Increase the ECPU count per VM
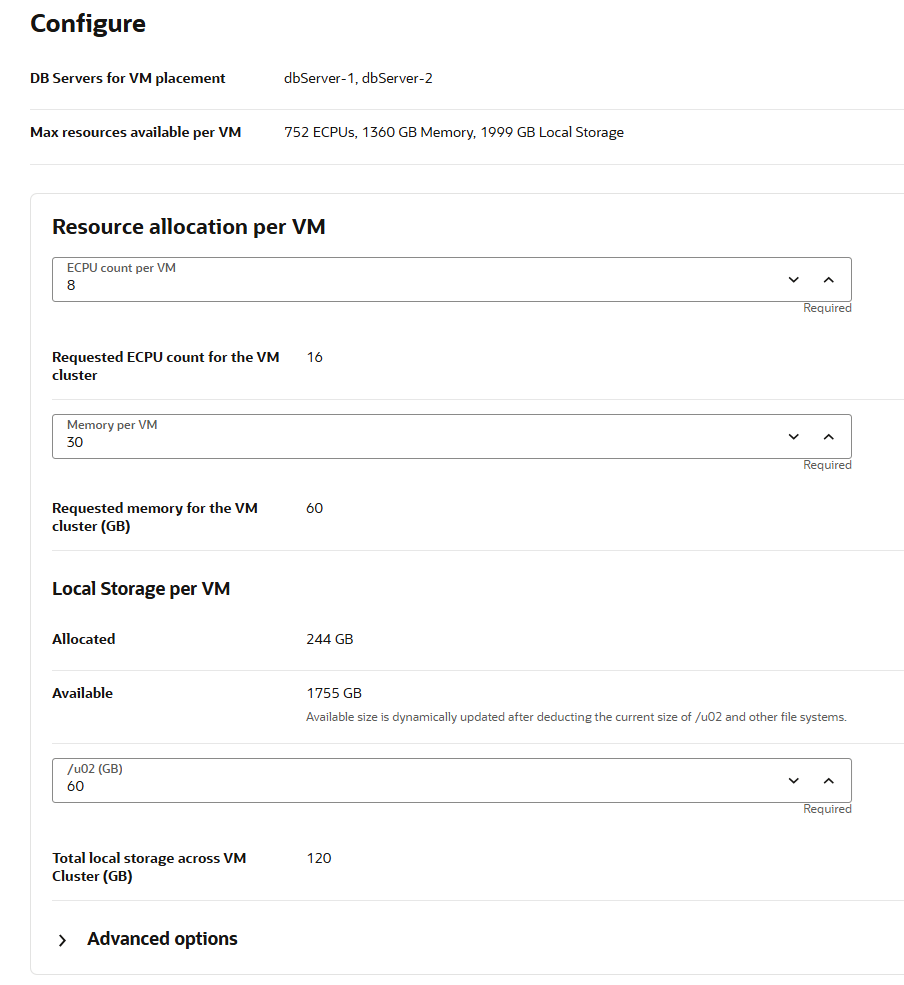Image resolution: width=904 pixels, height=985 pixels. (828, 280)
